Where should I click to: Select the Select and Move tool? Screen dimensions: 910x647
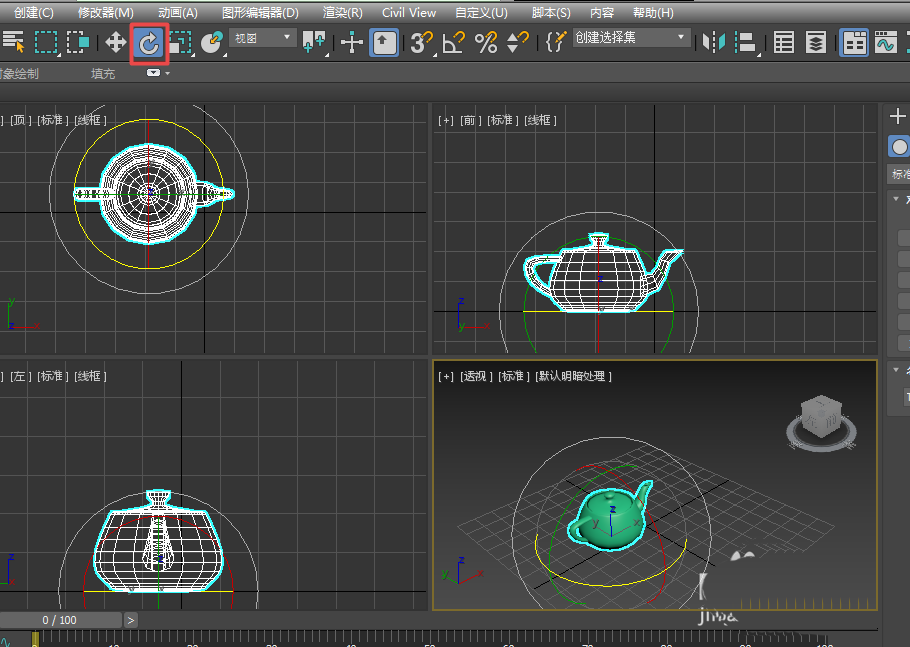114,42
